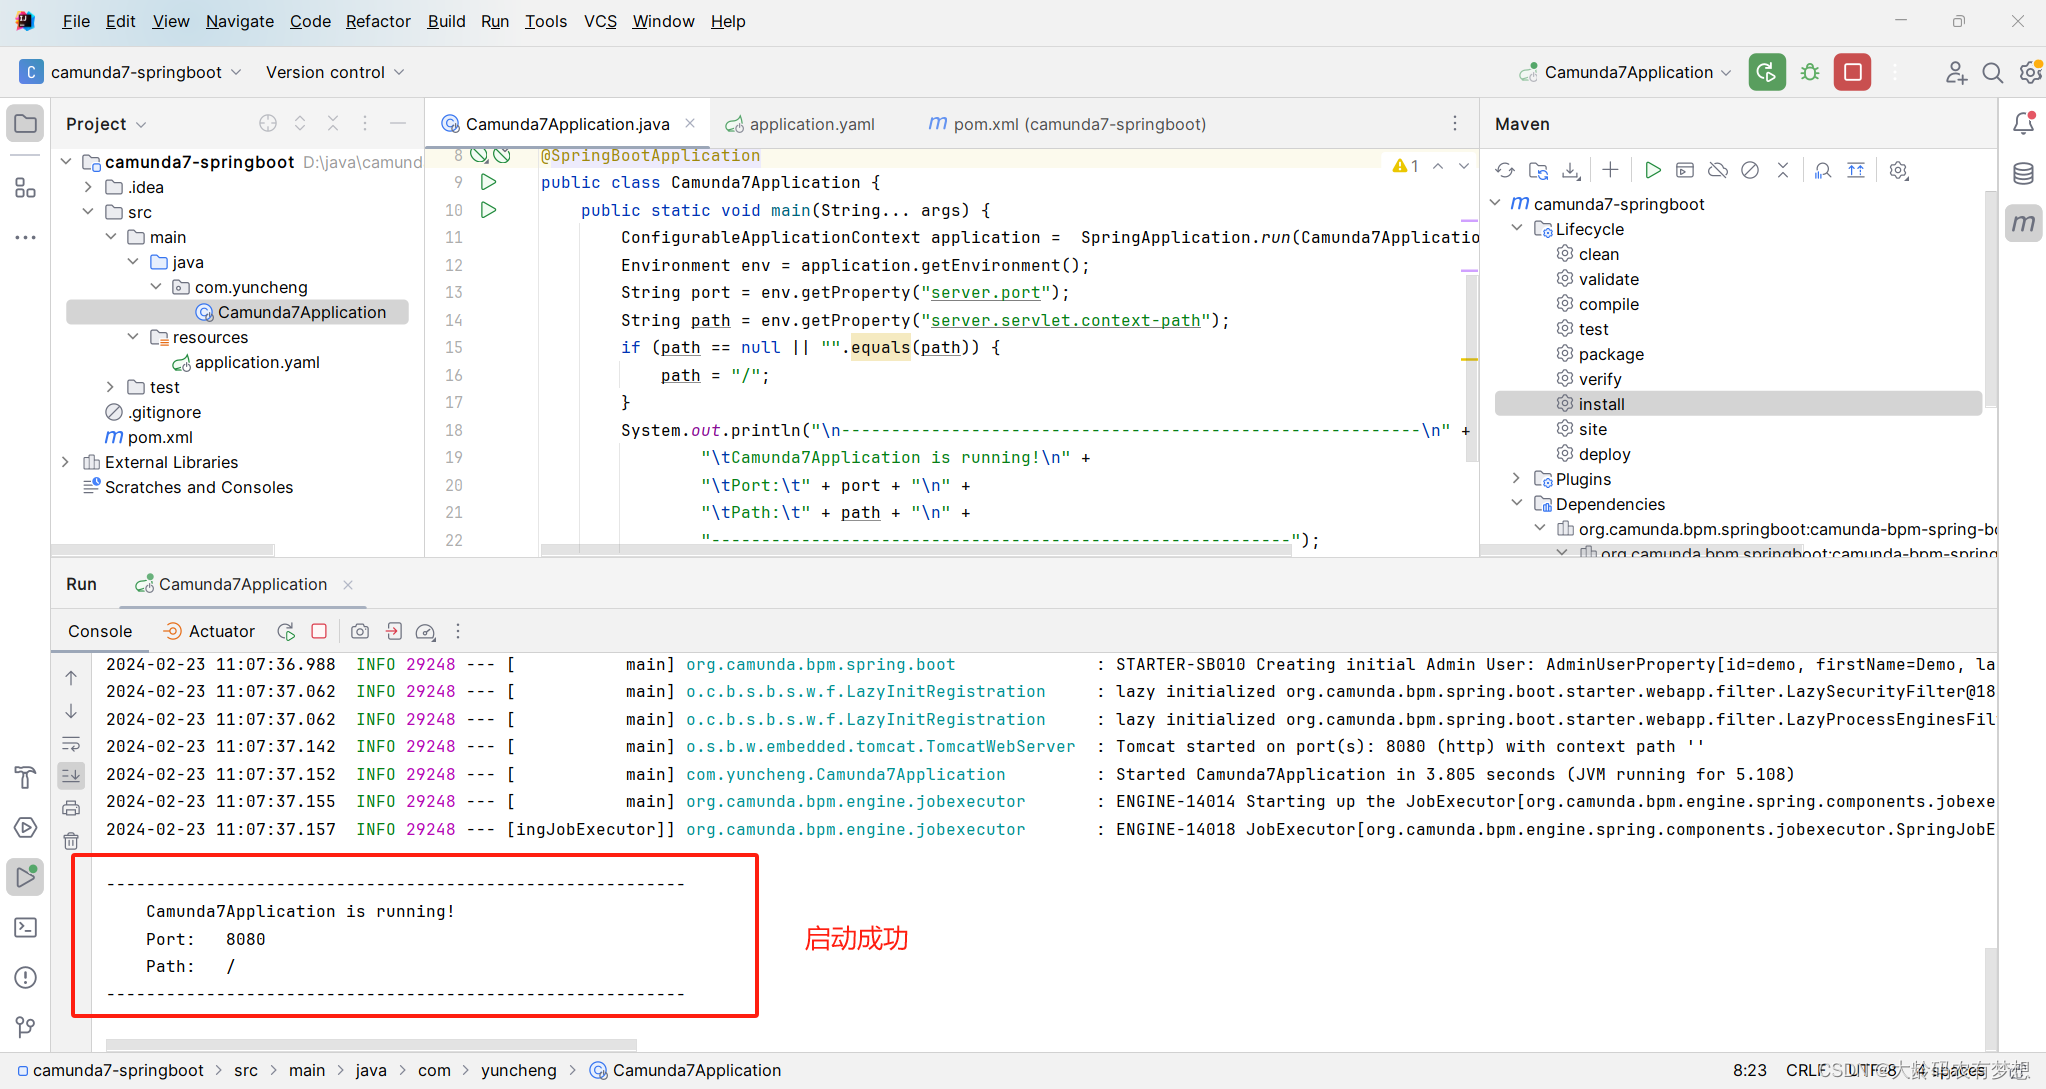Open the Project view mode dropdown
Image resolution: width=2046 pixels, height=1089 pixels.
pyautogui.click(x=106, y=124)
